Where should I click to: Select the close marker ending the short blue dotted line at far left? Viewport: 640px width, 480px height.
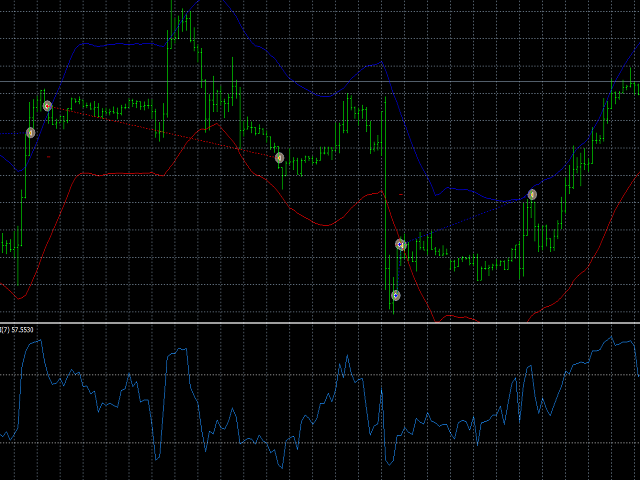tap(31, 133)
